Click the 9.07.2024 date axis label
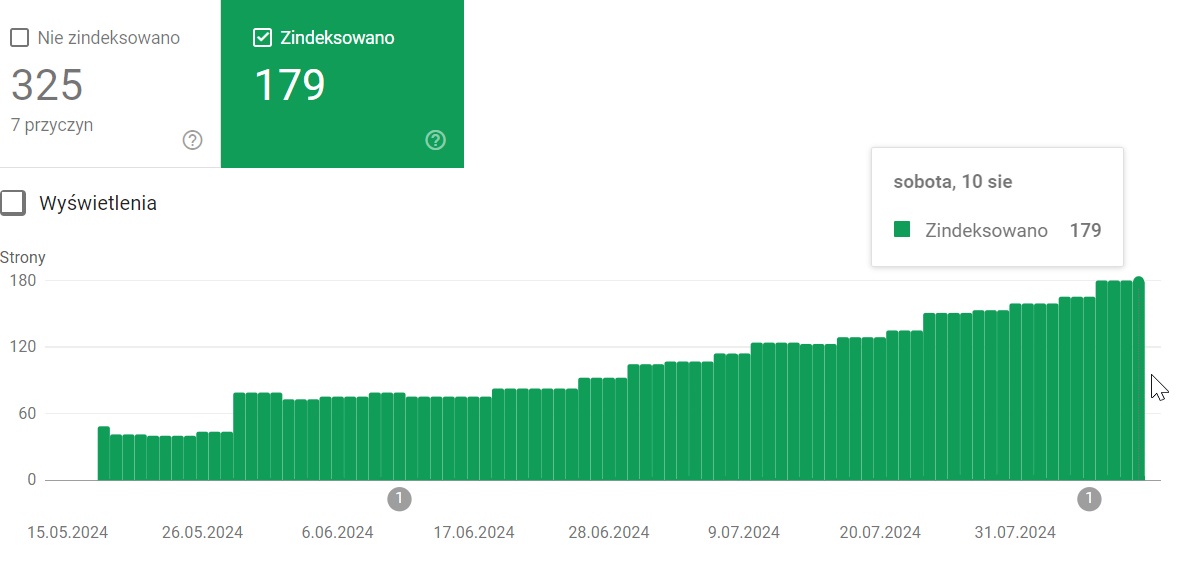 pyautogui.click(x=743, y=532)
